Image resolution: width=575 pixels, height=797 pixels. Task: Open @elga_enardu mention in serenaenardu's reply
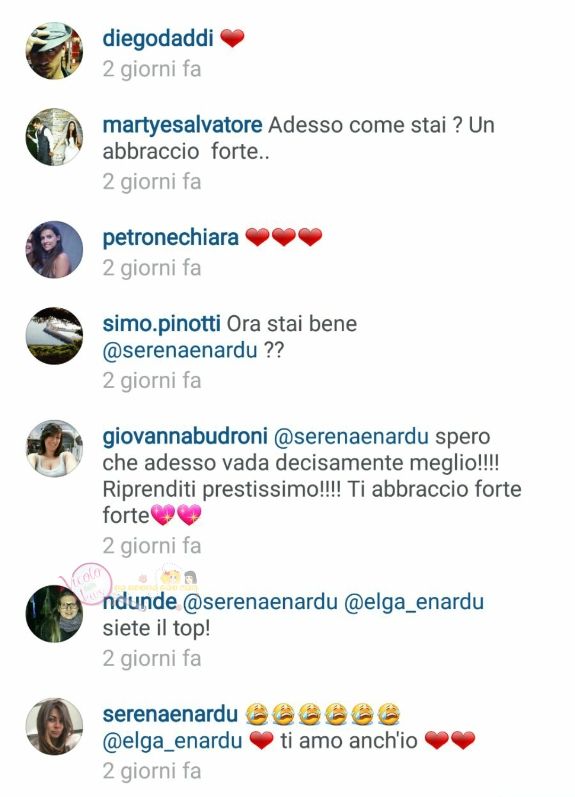(x=172, y=741)
